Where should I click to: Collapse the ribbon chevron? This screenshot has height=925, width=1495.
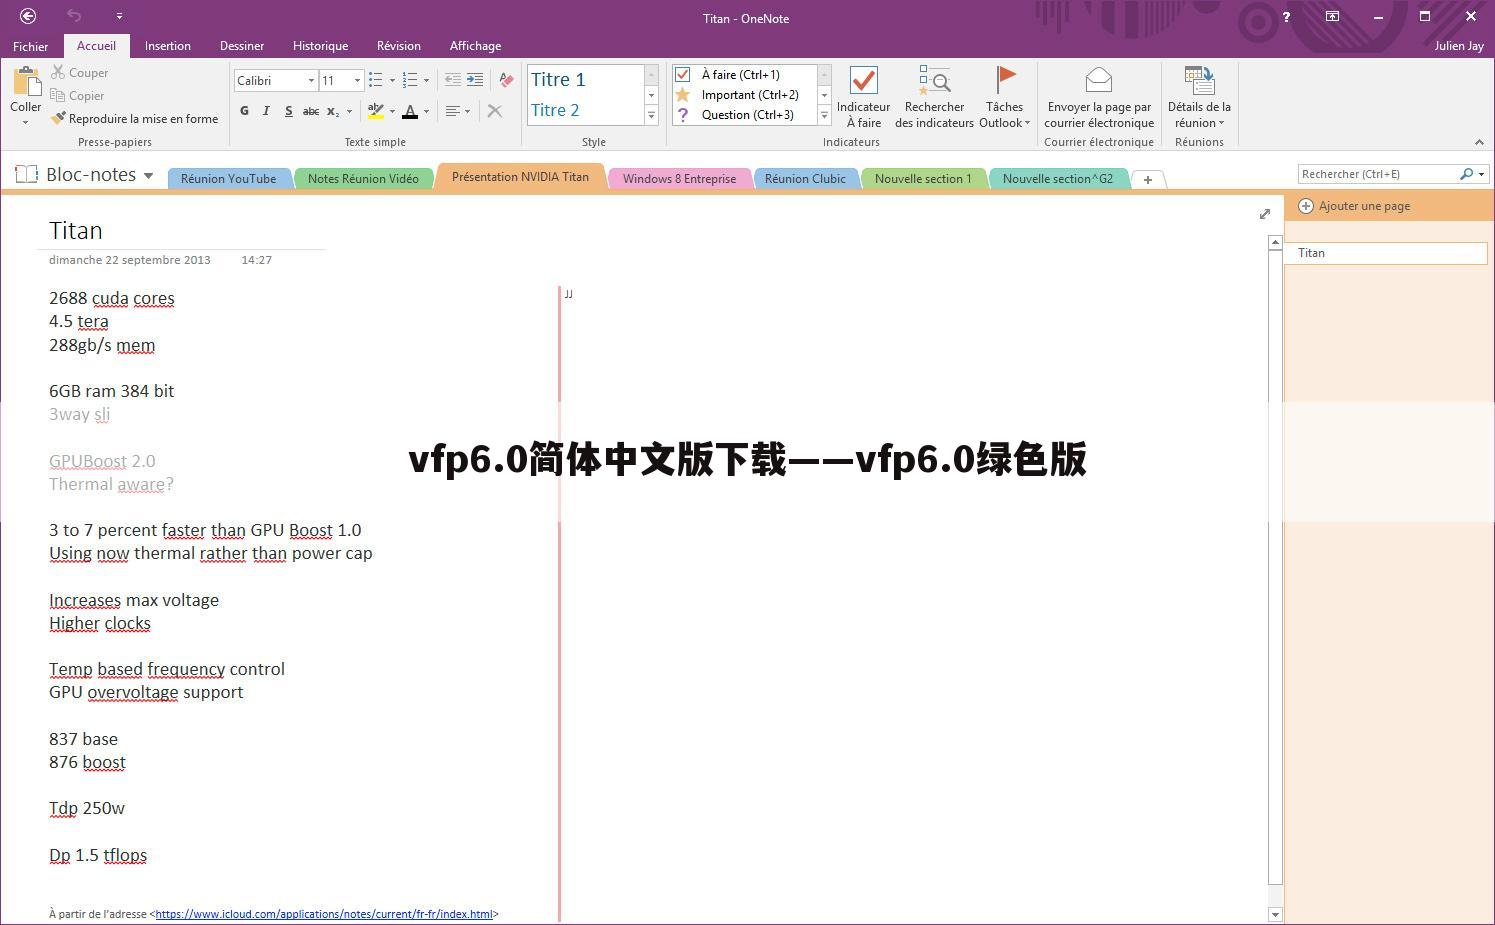pyautogui.click(x=1479, y=142)
